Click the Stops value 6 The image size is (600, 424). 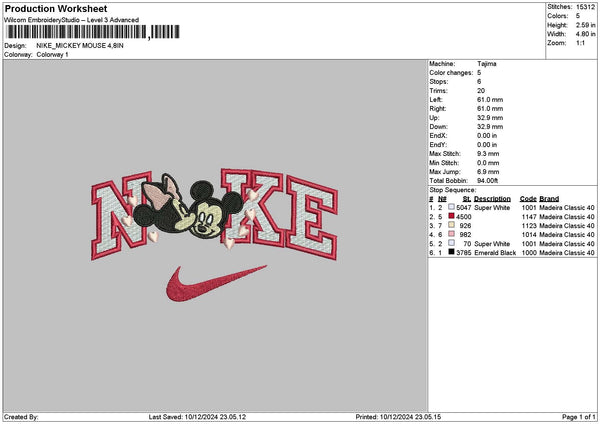pos(479,82)
